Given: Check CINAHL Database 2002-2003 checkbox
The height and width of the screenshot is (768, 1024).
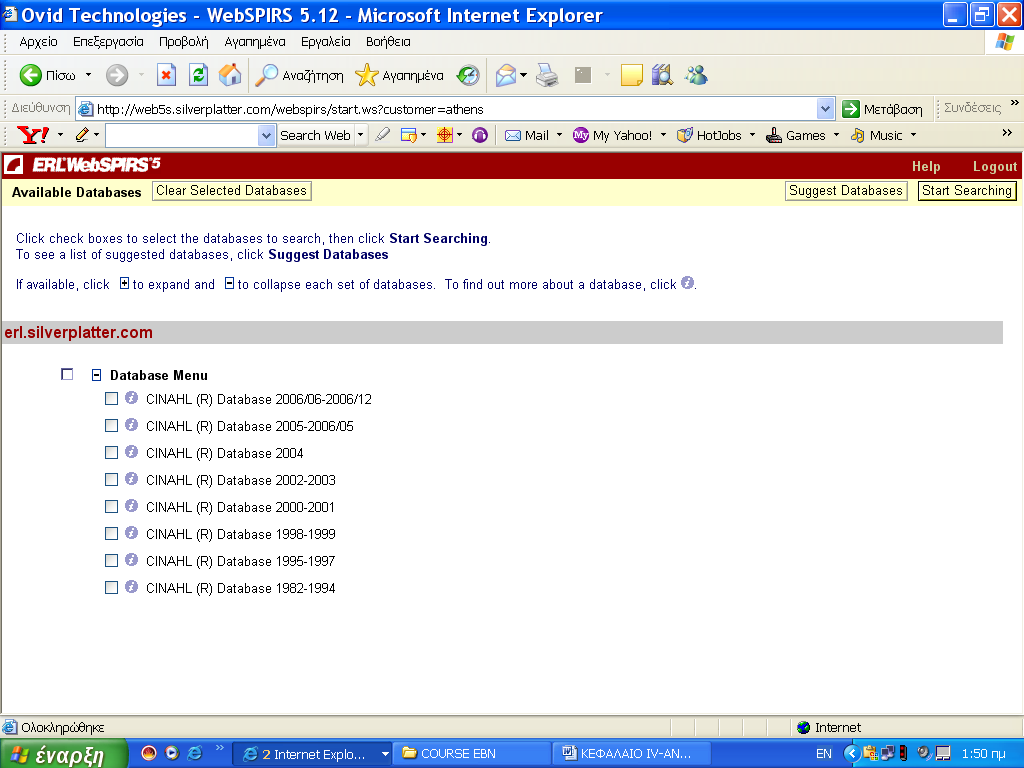Looking at the screenshot, I should [112, 479].
